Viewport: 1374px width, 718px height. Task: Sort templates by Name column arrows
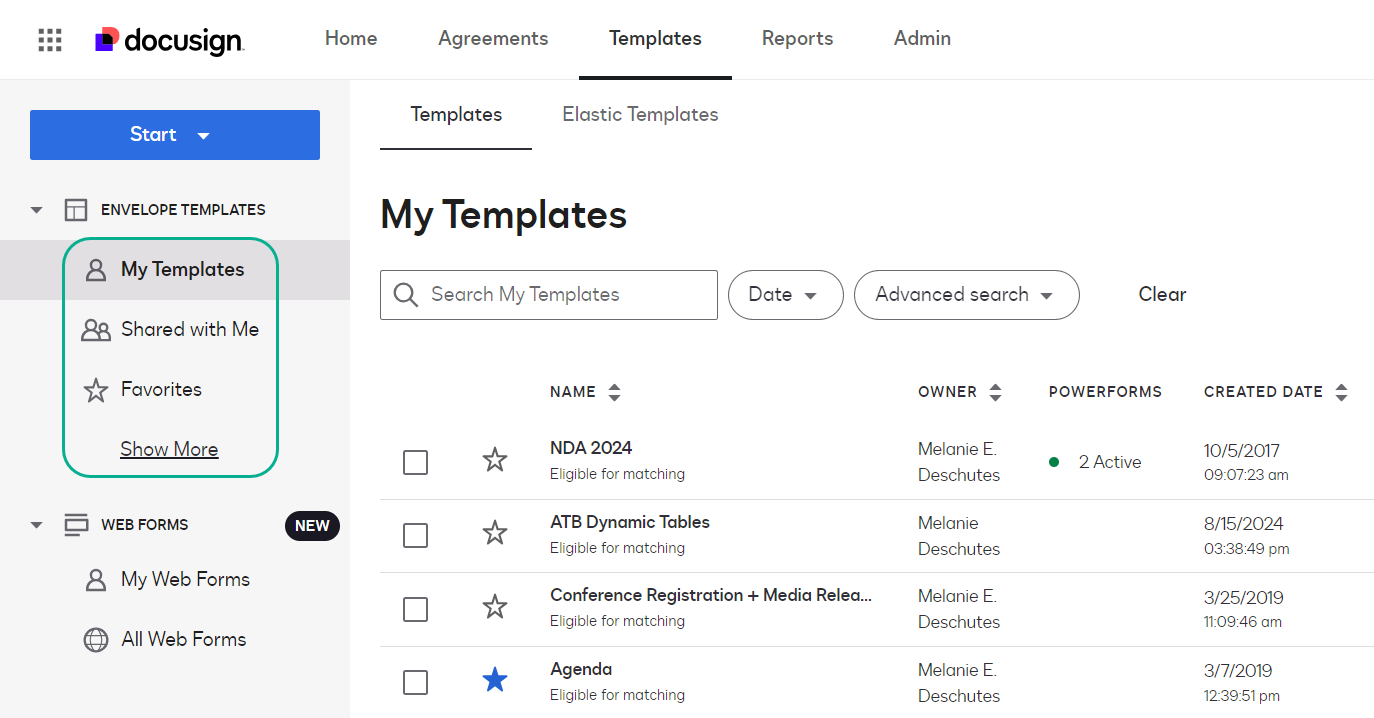[x=614, y=392]
